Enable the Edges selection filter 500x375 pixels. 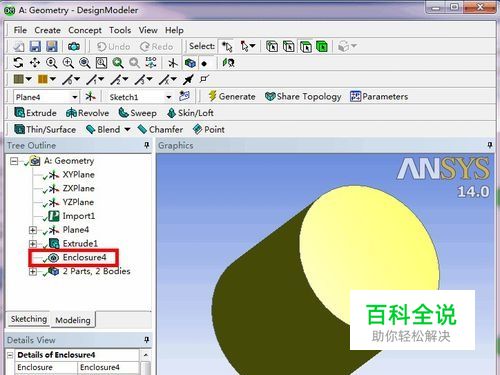pos(289,46)
